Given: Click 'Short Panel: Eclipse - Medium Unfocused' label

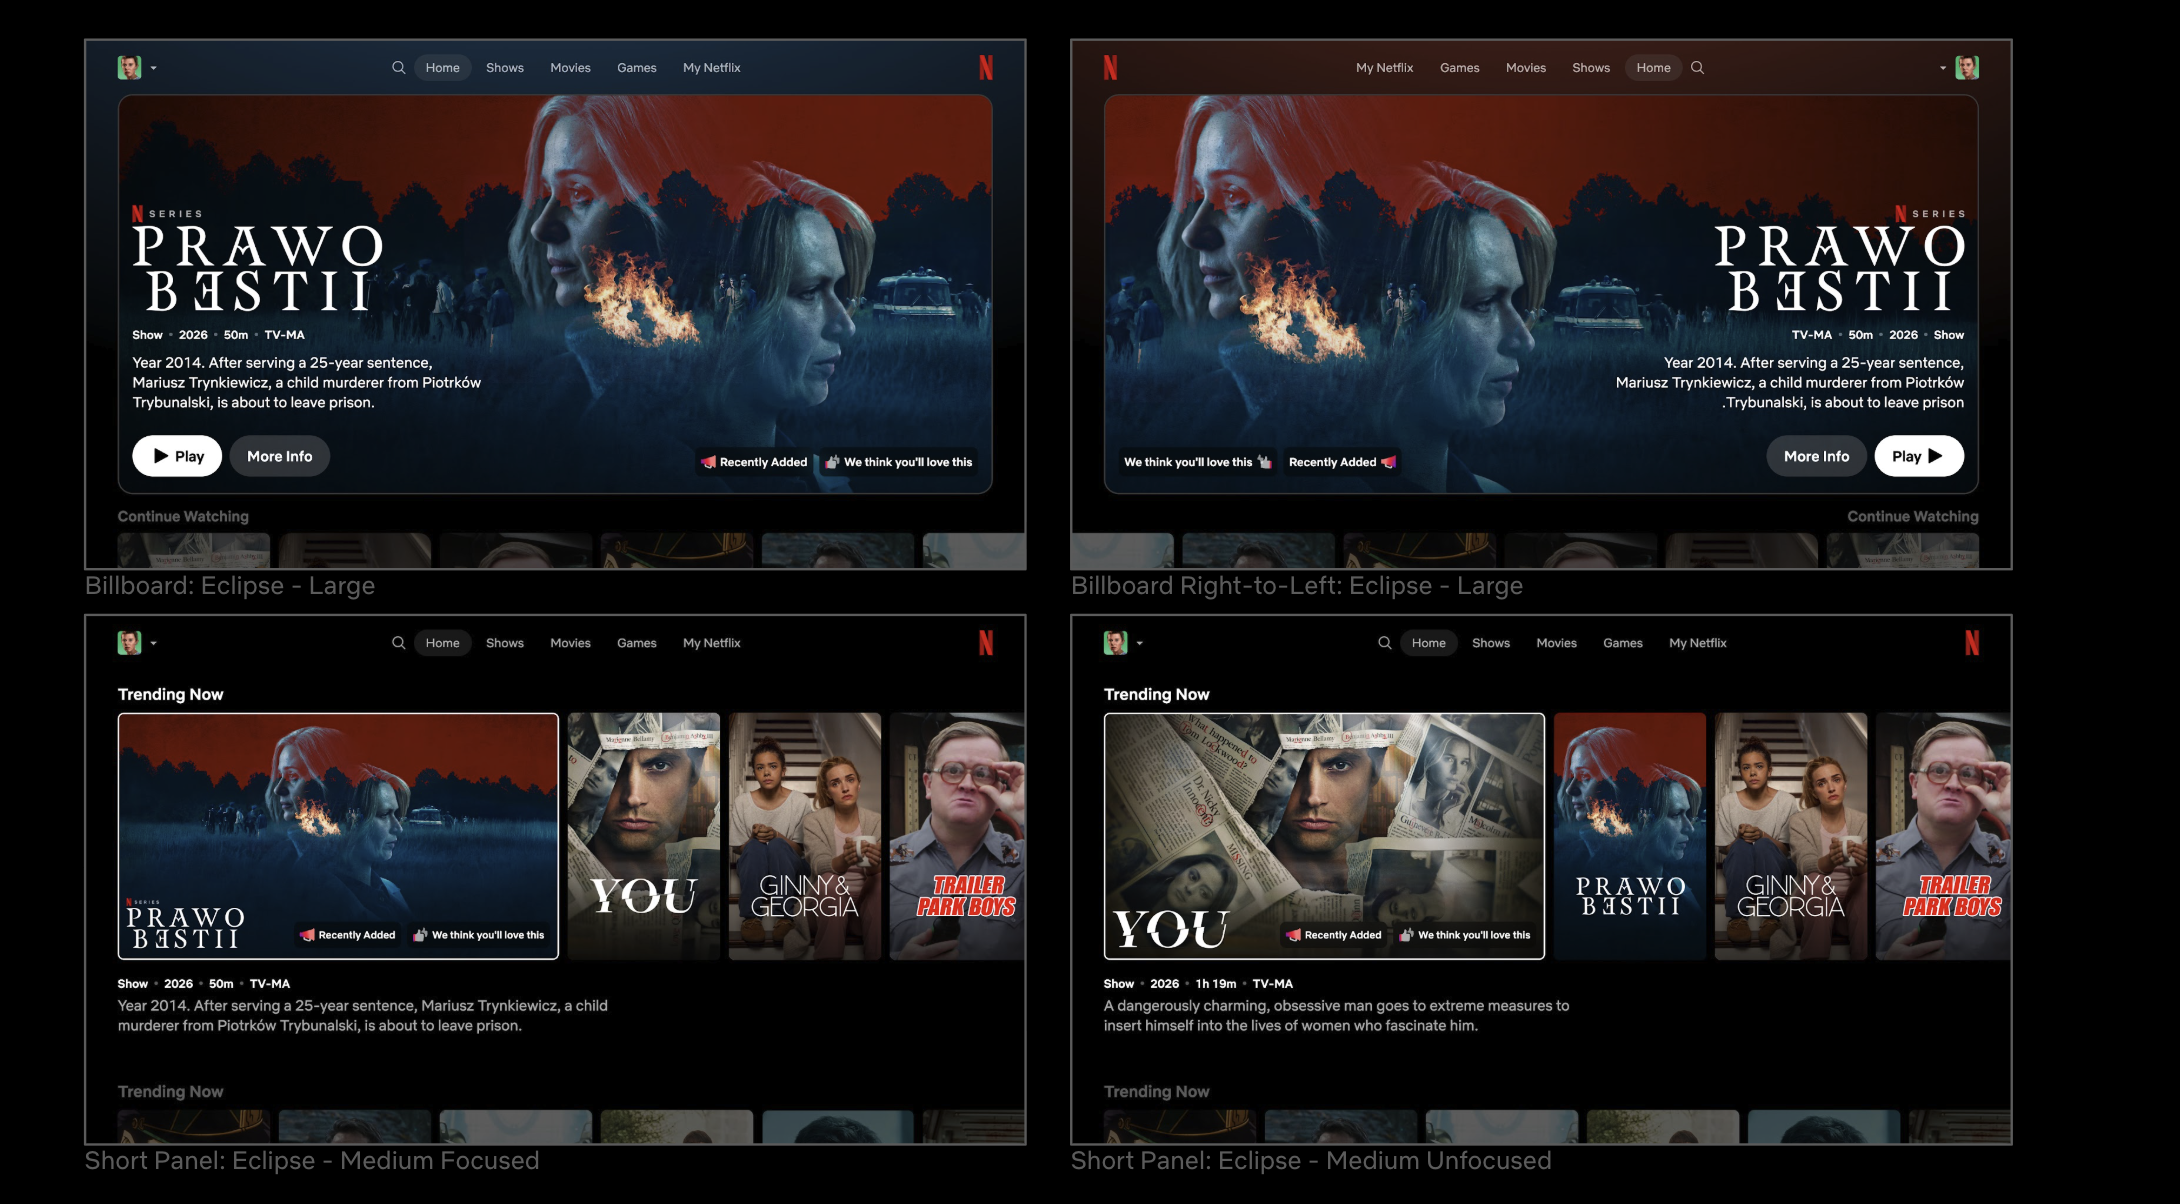Looking at the screenshot, I should tap(1311, 1161).
